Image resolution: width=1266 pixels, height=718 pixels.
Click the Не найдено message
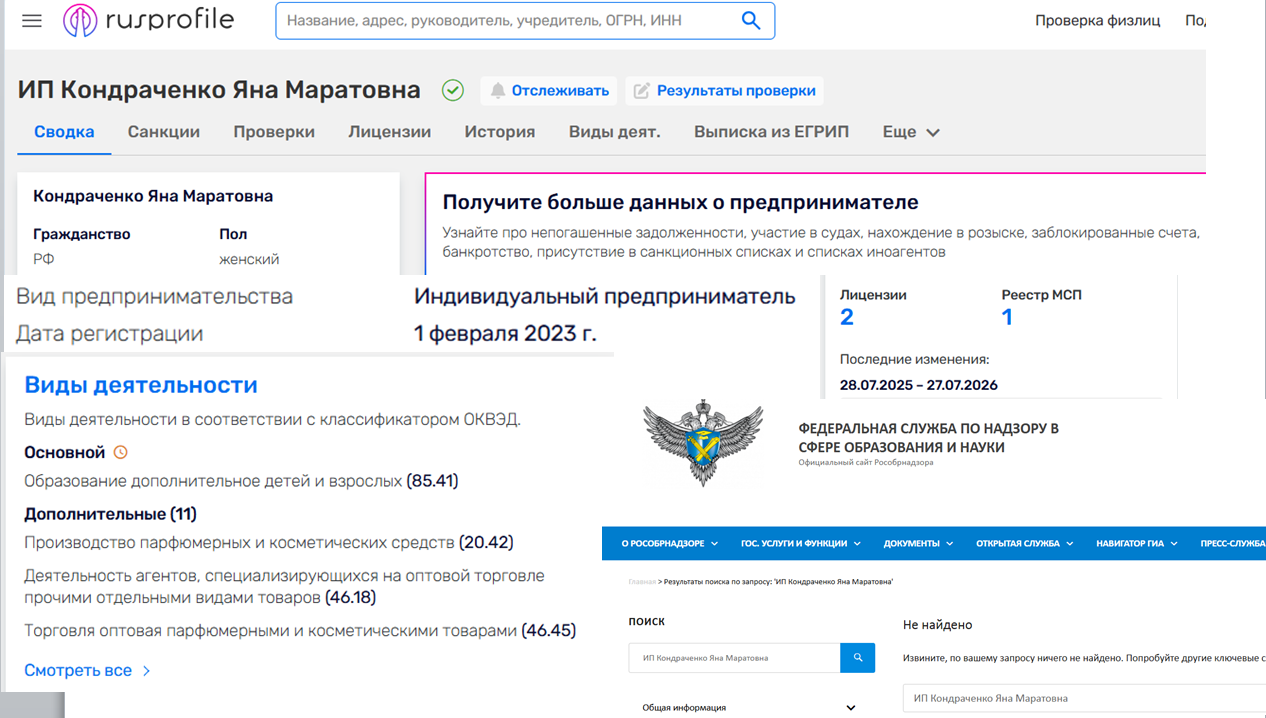[938, 625]
